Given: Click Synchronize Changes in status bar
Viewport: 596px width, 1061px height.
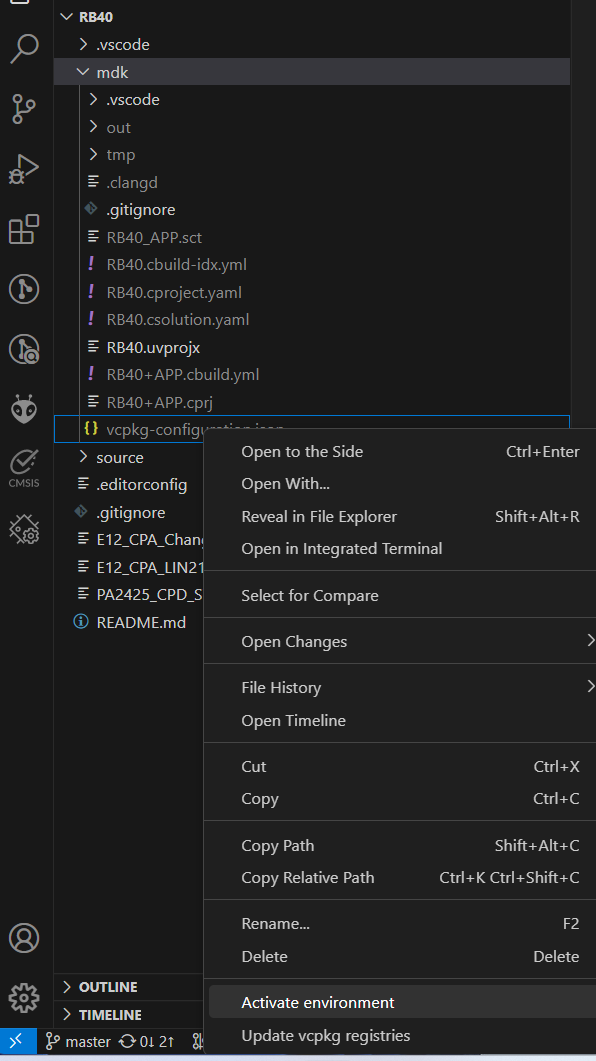Looking at the screenshot, I should (x=147, y=1041).
